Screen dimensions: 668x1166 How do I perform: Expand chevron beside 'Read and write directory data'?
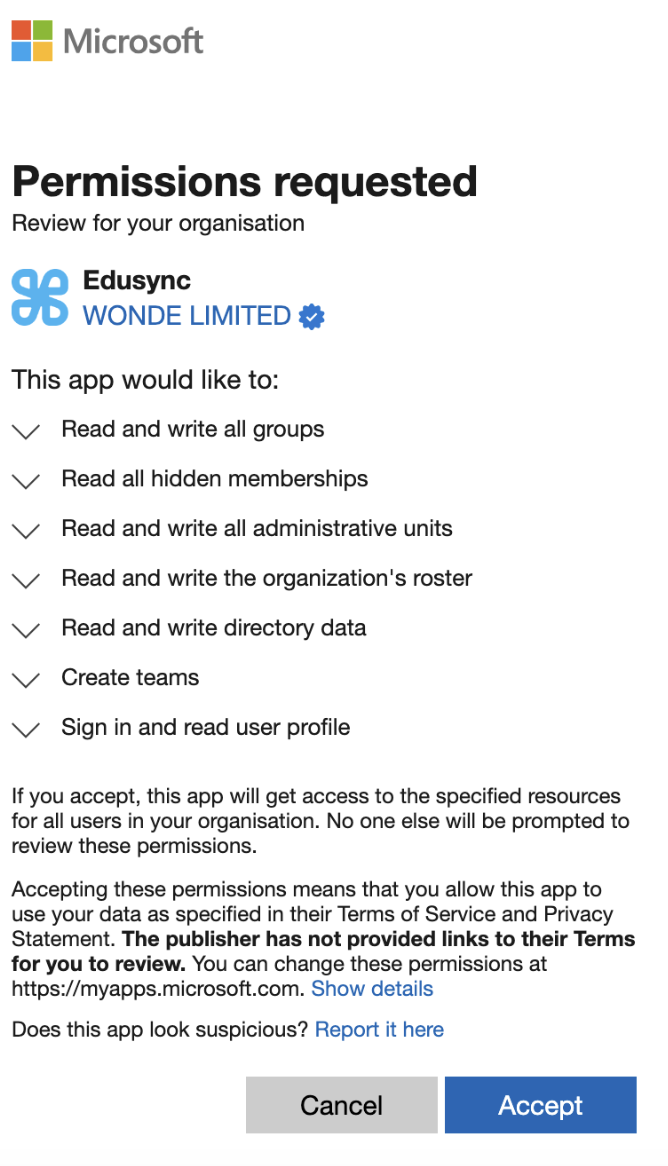(x=26, y=631)
